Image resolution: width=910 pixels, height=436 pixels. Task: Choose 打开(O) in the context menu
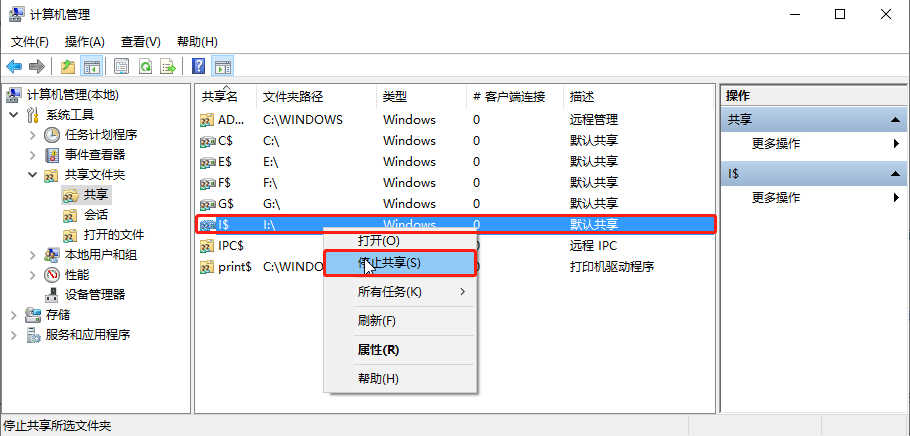[400, 240]
